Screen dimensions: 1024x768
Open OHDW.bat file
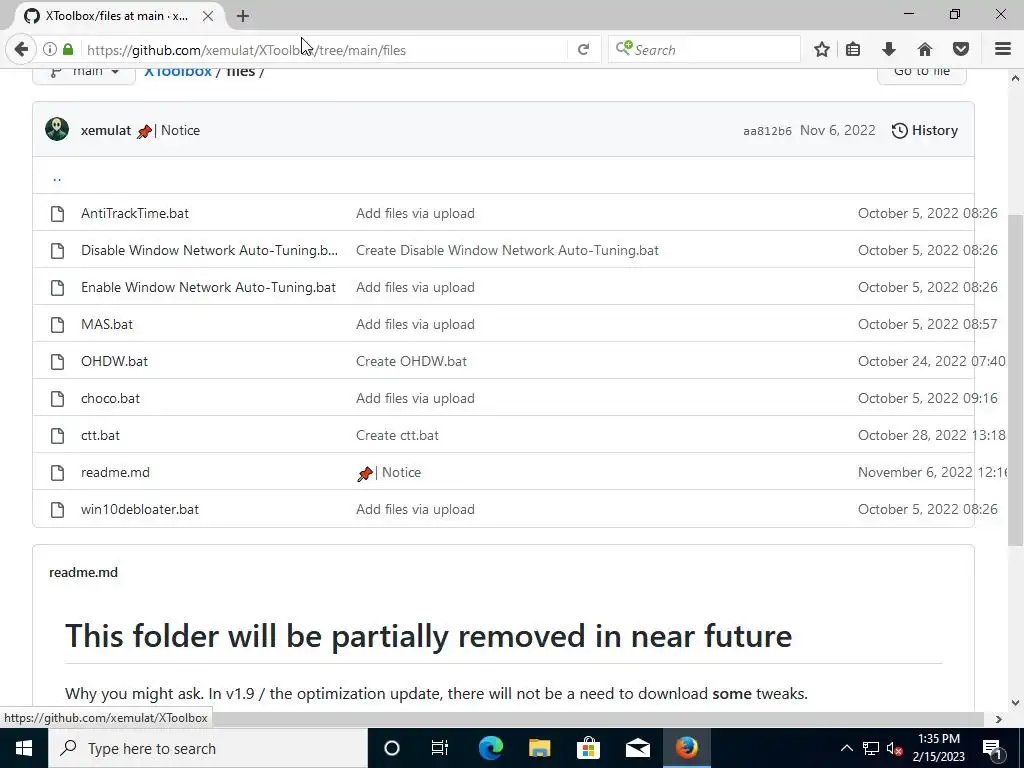tap(114, 361)
